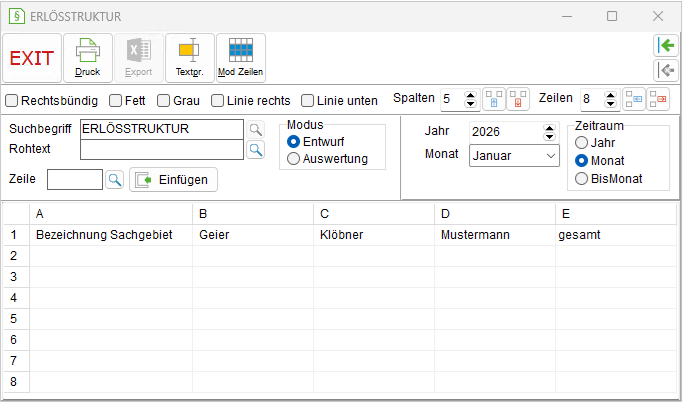
Task: Select column header A
Action: (111, 214)
